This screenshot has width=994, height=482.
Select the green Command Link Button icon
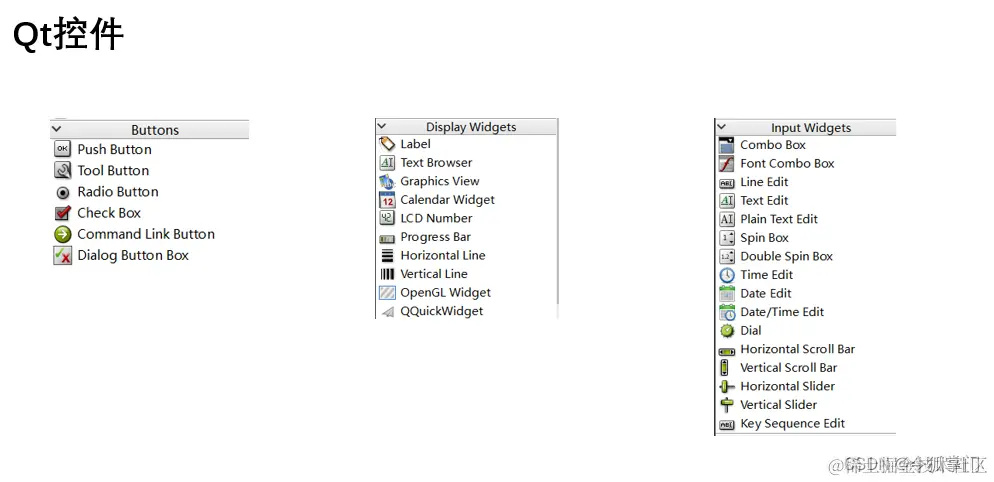(62, 234)
